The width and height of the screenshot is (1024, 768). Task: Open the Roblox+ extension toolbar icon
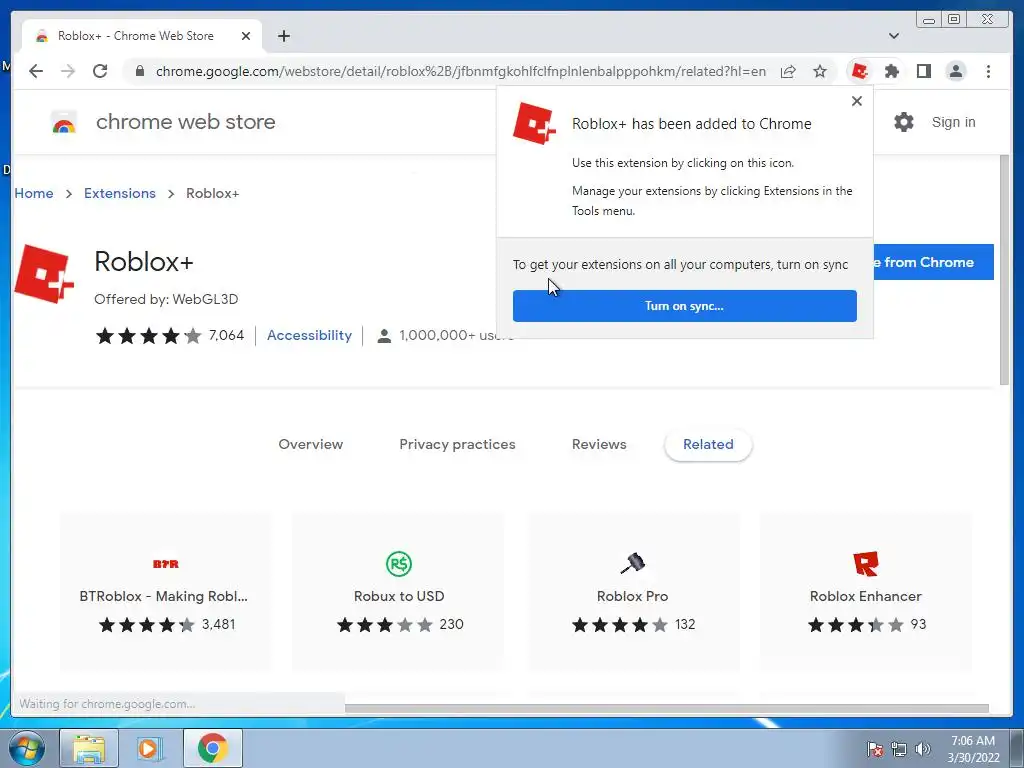point(859,71)
